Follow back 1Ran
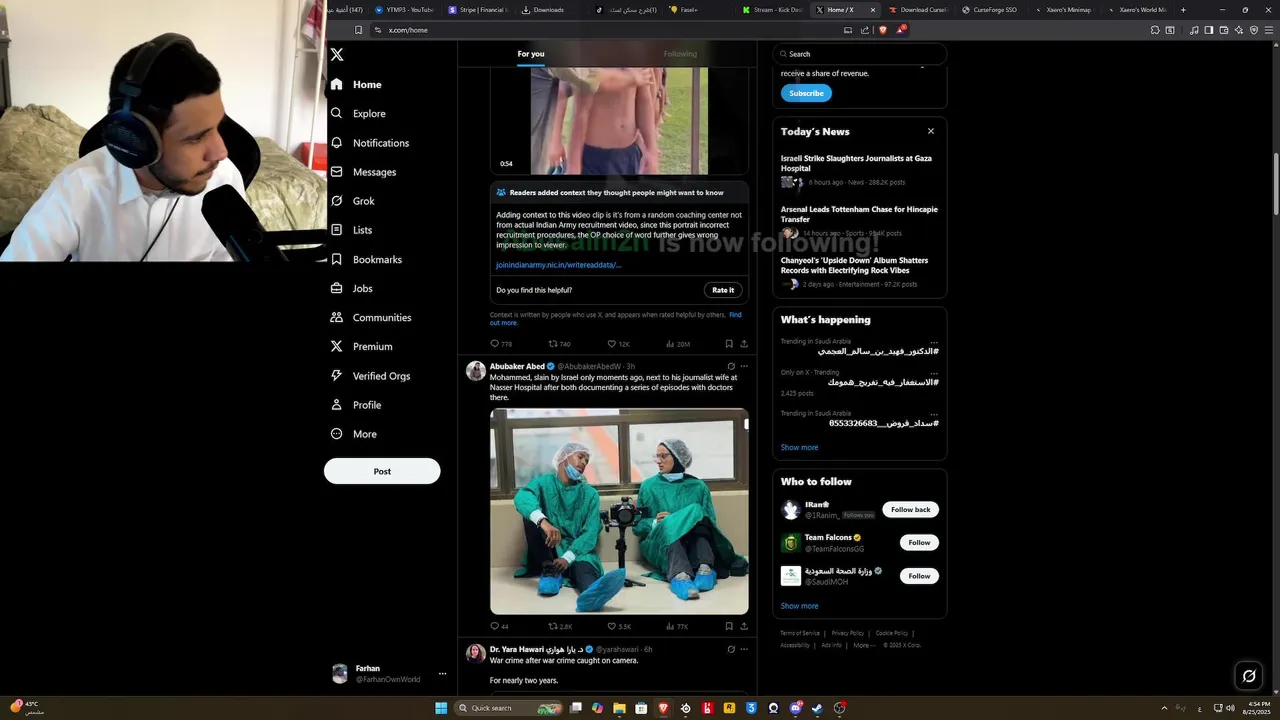 point(910,510)
